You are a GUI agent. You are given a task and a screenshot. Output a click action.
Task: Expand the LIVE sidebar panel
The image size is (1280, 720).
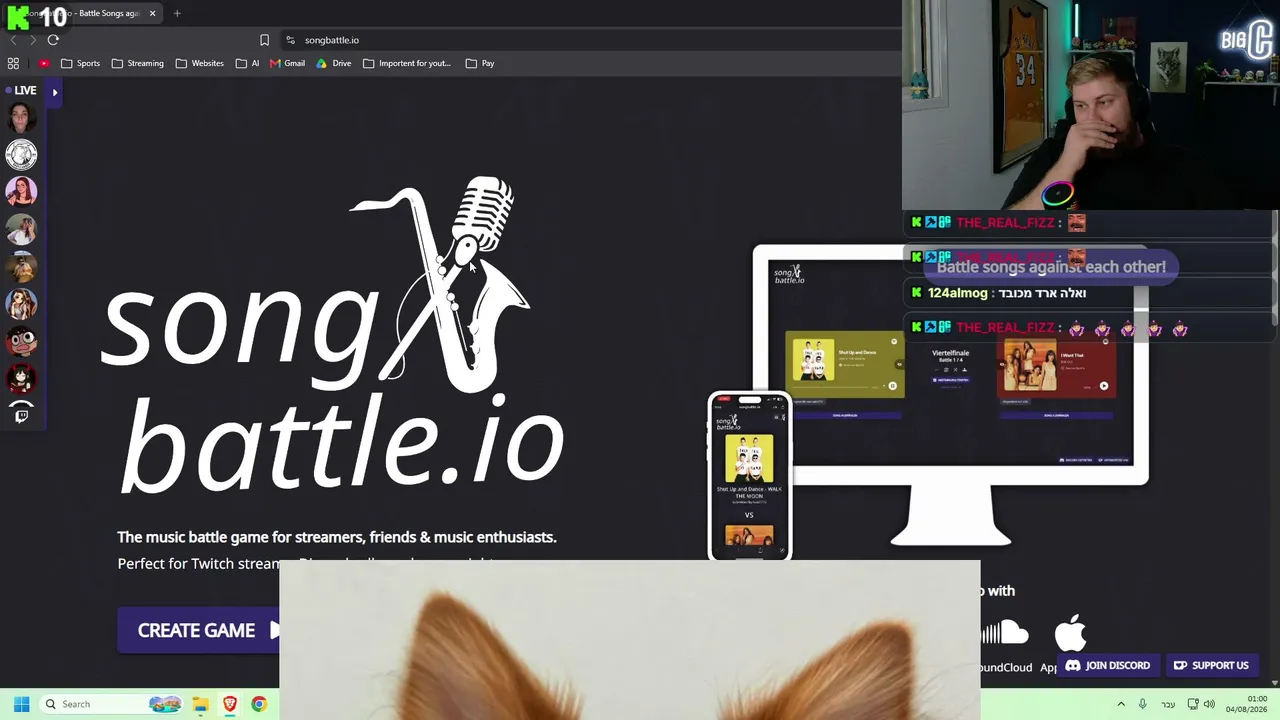tap(55, 92)
